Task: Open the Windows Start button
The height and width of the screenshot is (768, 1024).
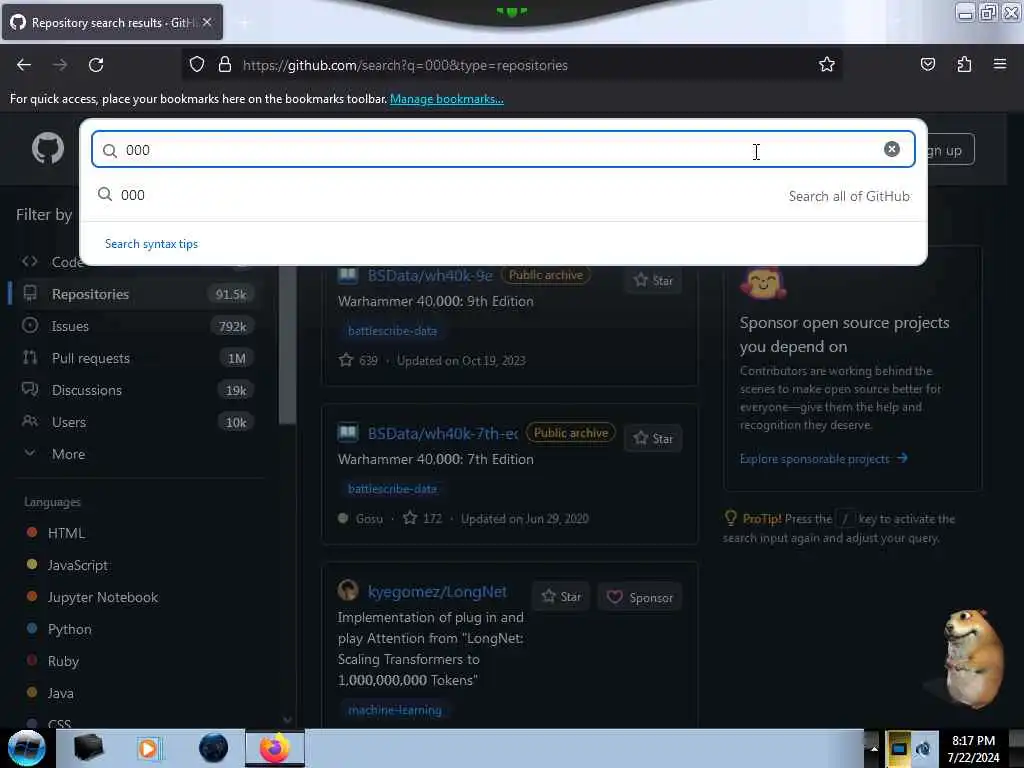Action: (26, 748)
